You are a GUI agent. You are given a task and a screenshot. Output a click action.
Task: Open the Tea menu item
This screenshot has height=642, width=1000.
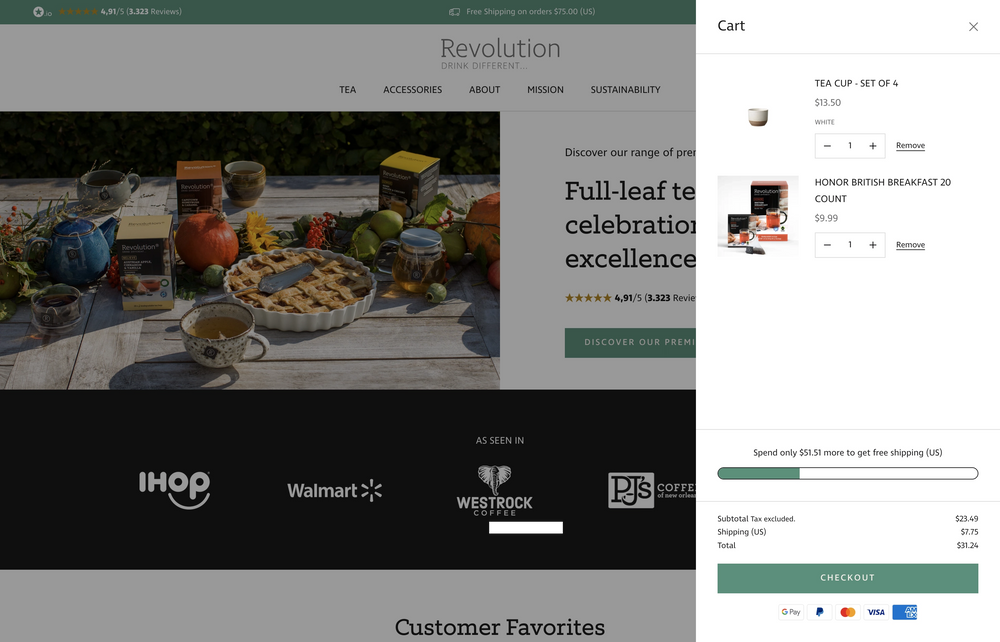click(x=347, y=90)
